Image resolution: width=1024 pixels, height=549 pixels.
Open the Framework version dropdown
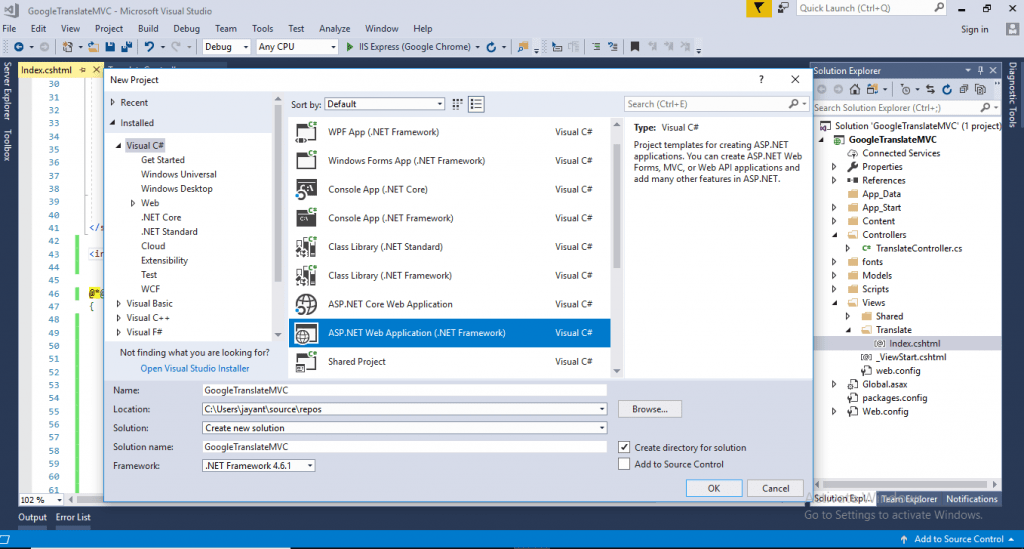tap(310, 466)
